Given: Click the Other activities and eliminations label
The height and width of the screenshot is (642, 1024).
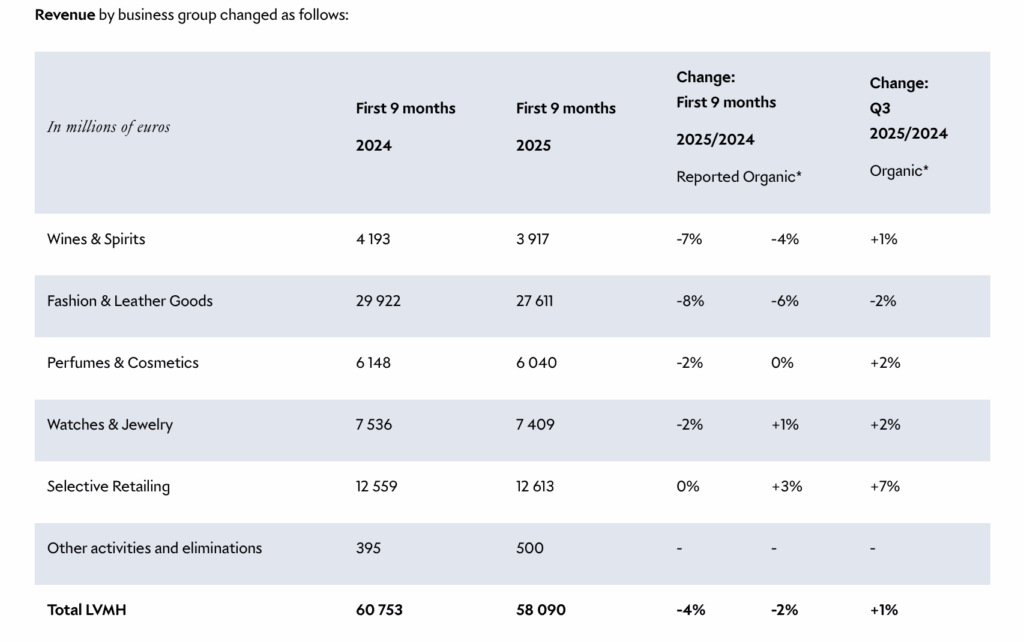Looking at the screenshot, I should click(154, 548).
